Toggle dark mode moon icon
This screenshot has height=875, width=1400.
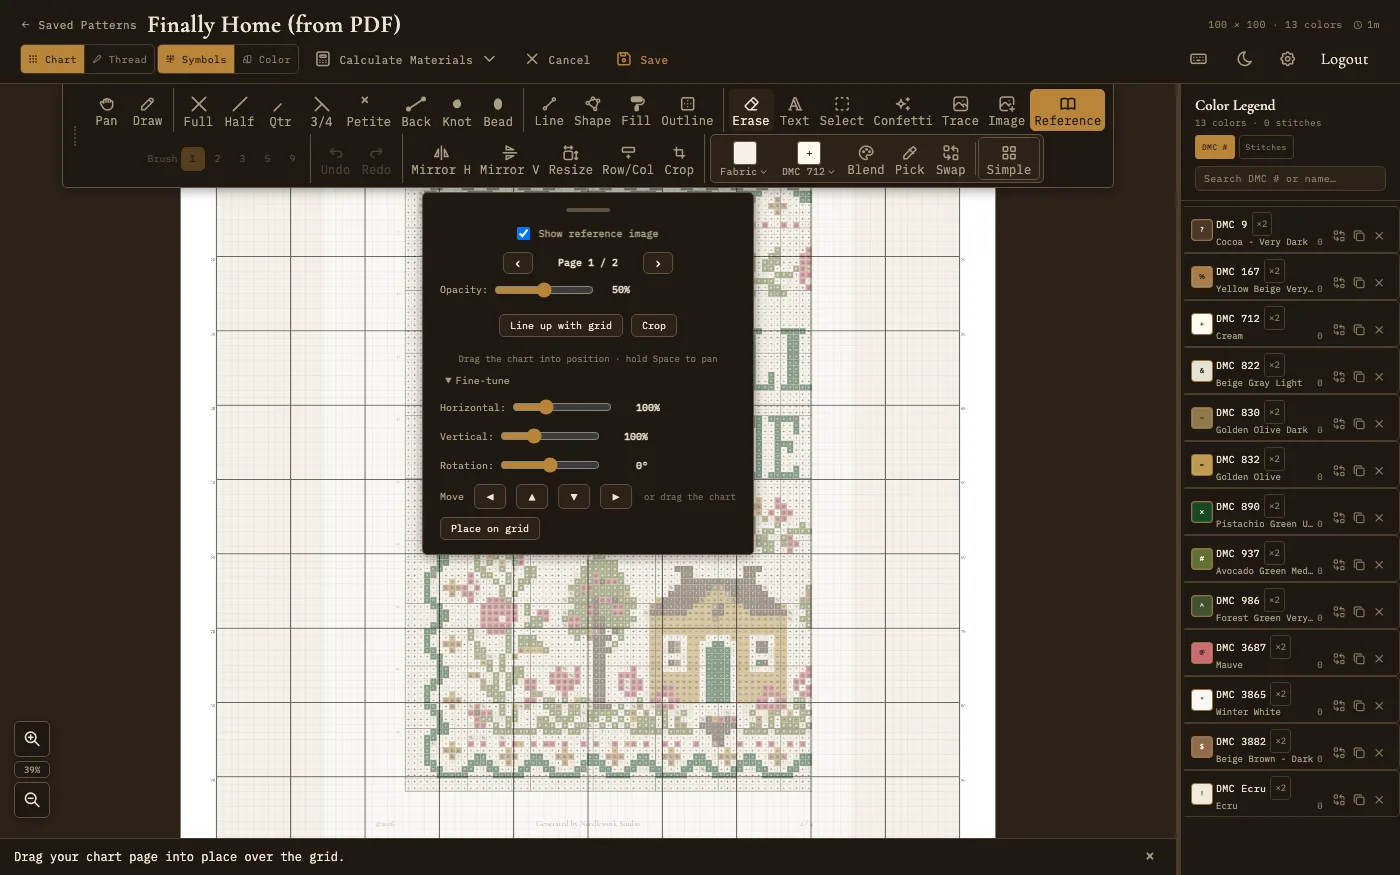[1244, 59]
